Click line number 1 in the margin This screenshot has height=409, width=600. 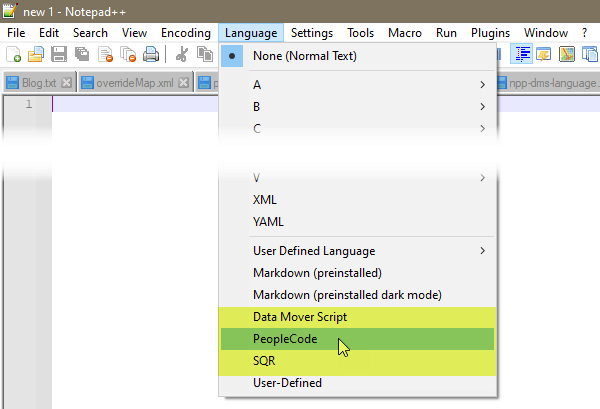[x=29, y=104]
